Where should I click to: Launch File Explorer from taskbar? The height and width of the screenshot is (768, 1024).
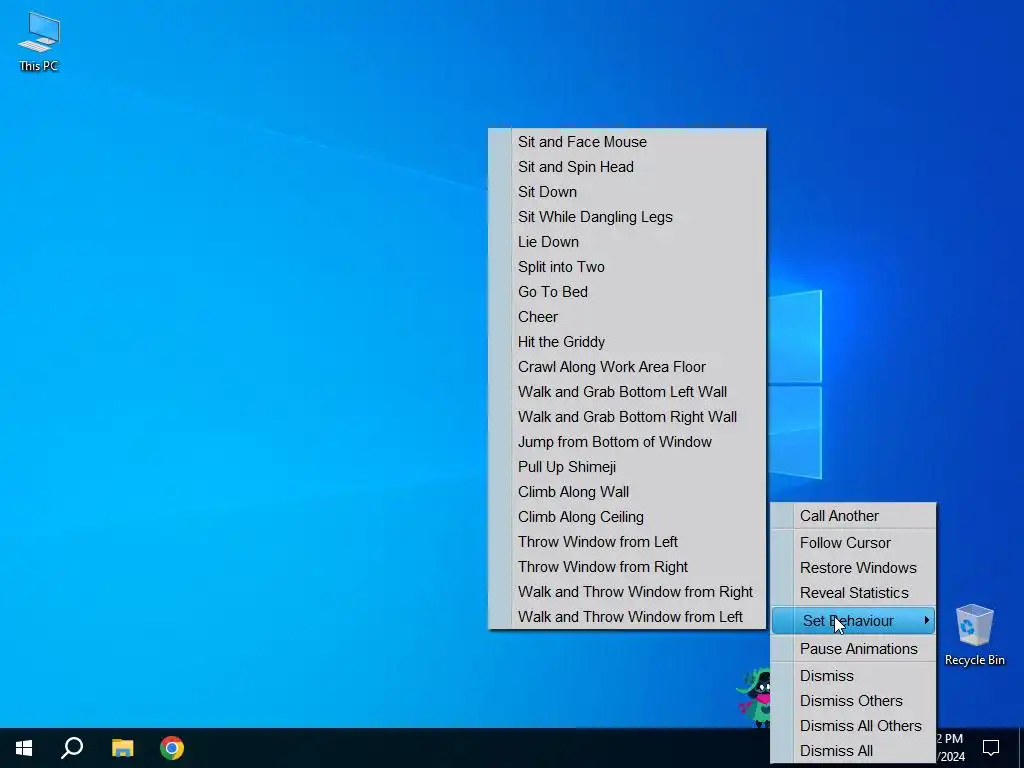[122, 748]
